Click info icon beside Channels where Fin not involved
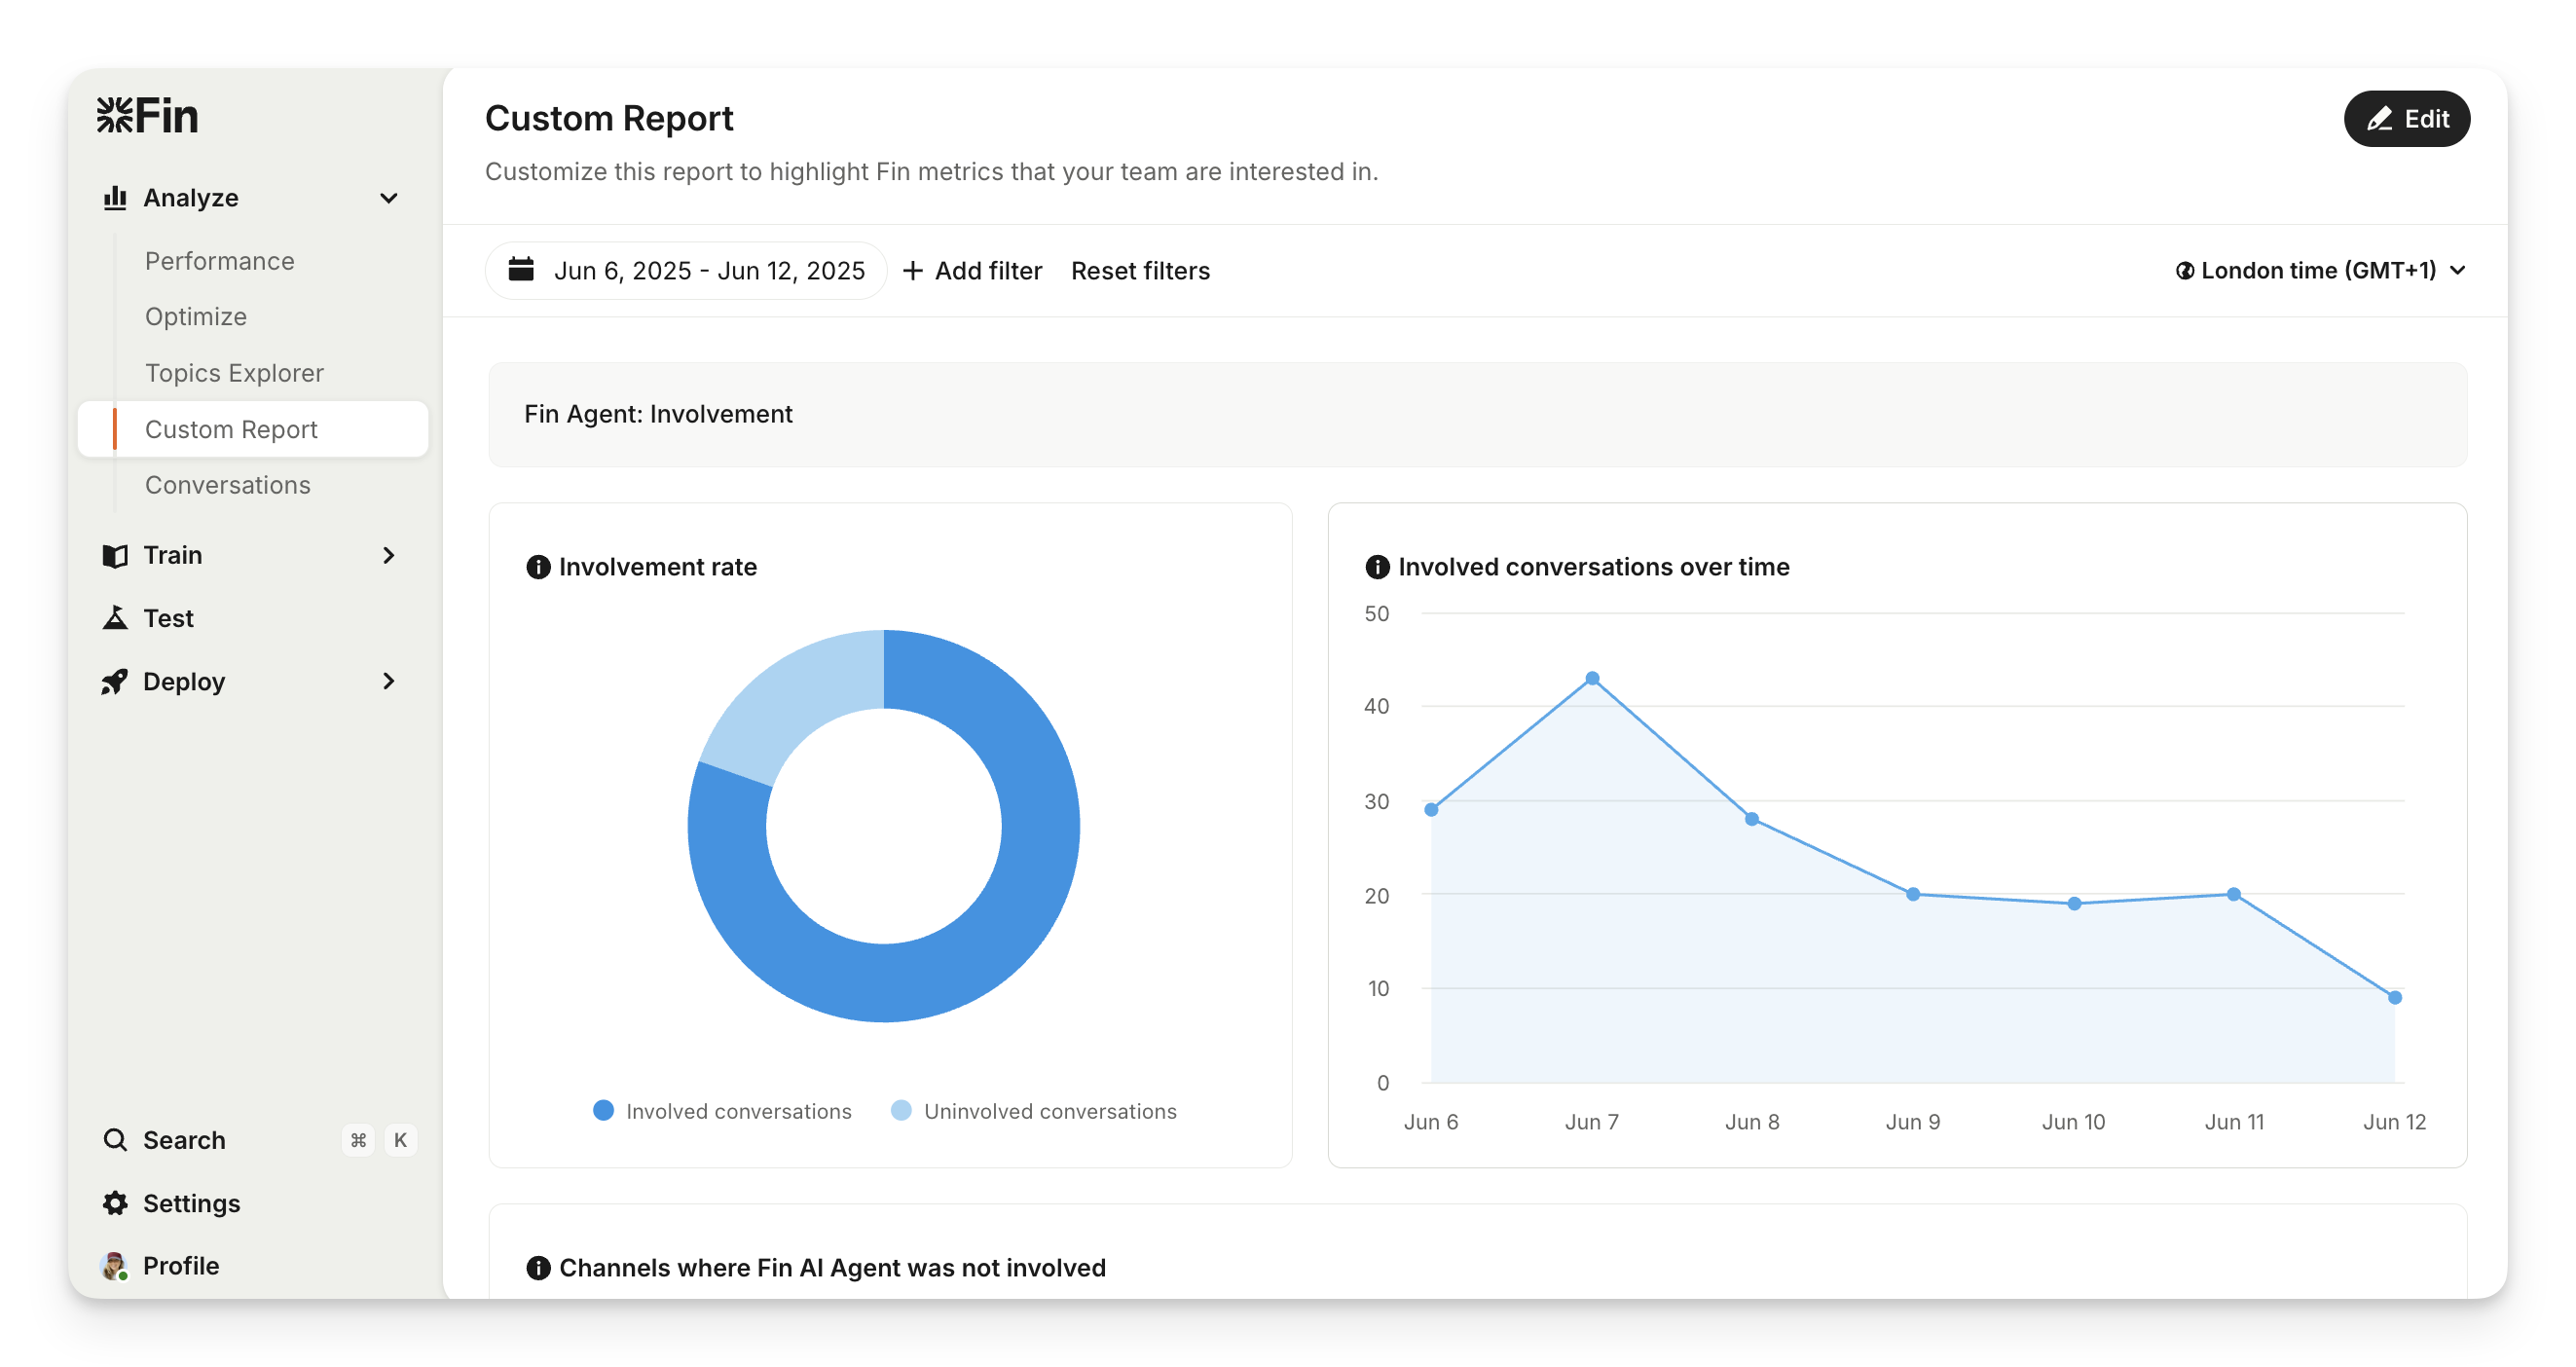 point(538,1268)
